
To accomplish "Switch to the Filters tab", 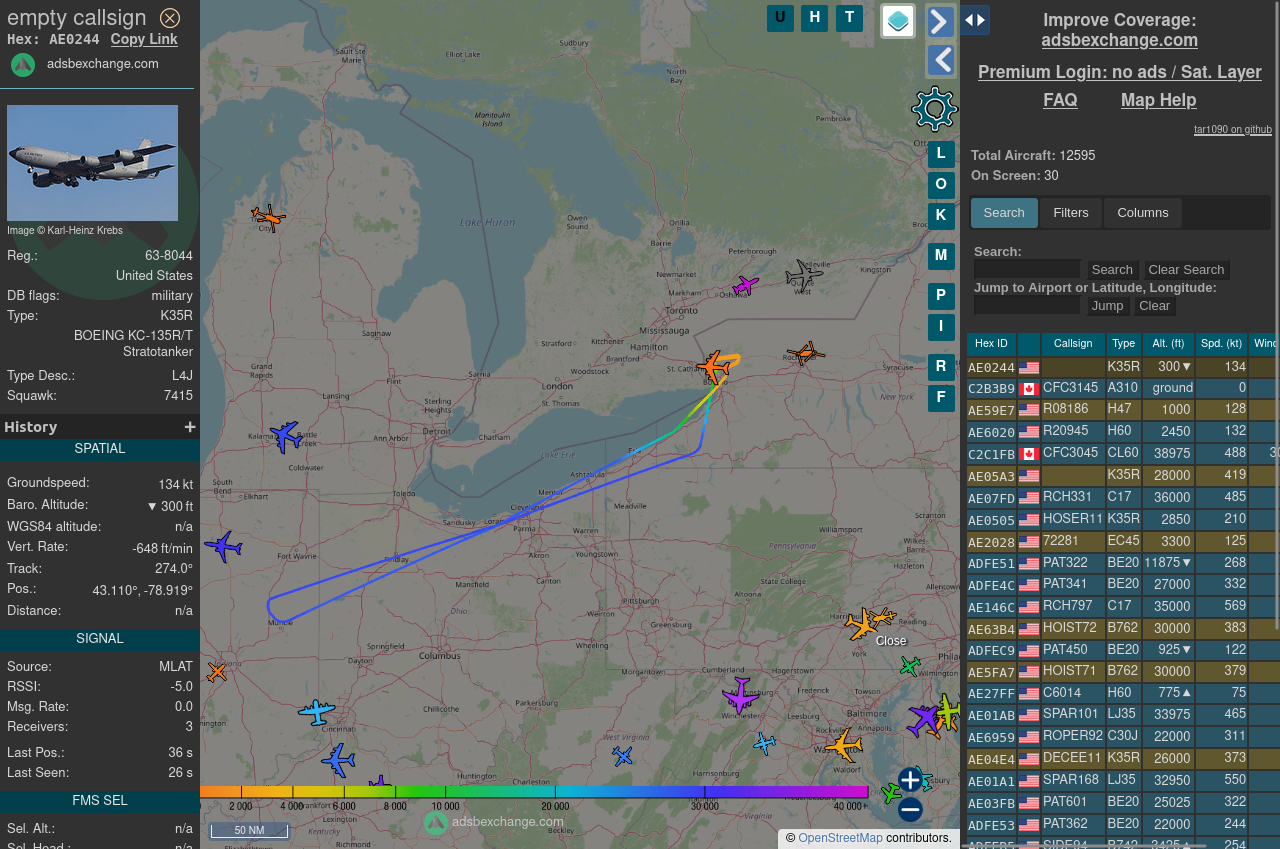I will coord(1071,213).
